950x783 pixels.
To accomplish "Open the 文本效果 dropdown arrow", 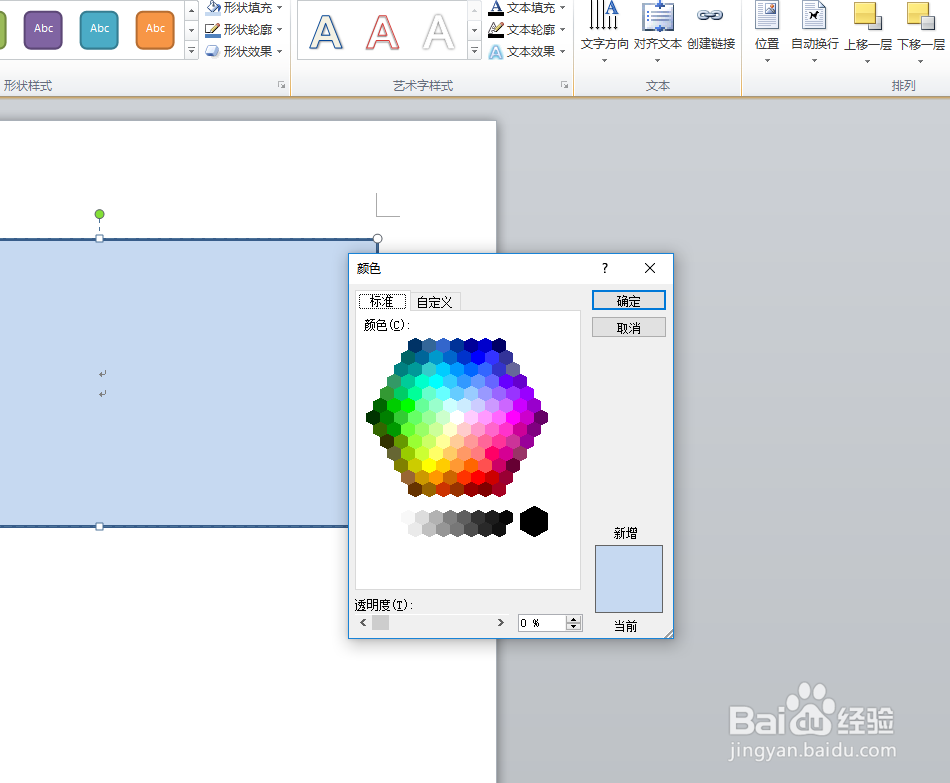I will point(562,52).
